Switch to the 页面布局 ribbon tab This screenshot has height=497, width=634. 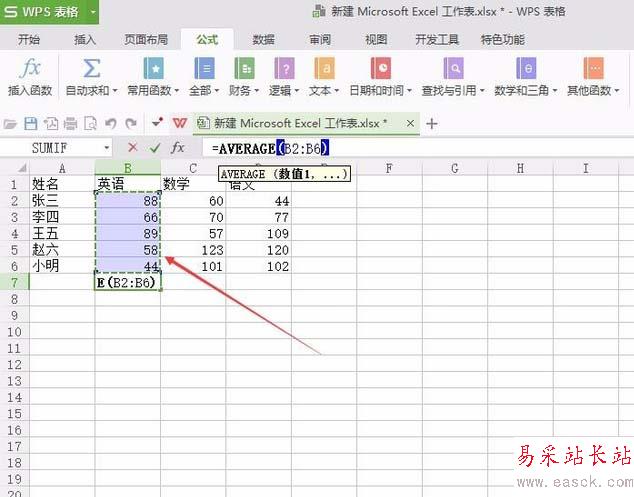pos(146,40)
